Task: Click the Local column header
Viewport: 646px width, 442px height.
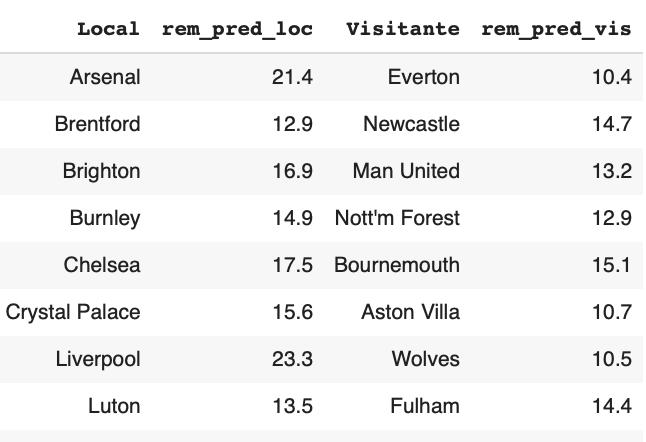Action: click(109, 29)
